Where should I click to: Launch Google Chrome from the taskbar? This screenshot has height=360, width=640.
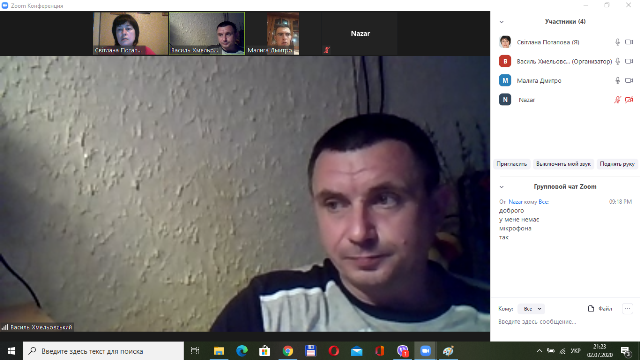pyautogui.click(x=288, y=351)
